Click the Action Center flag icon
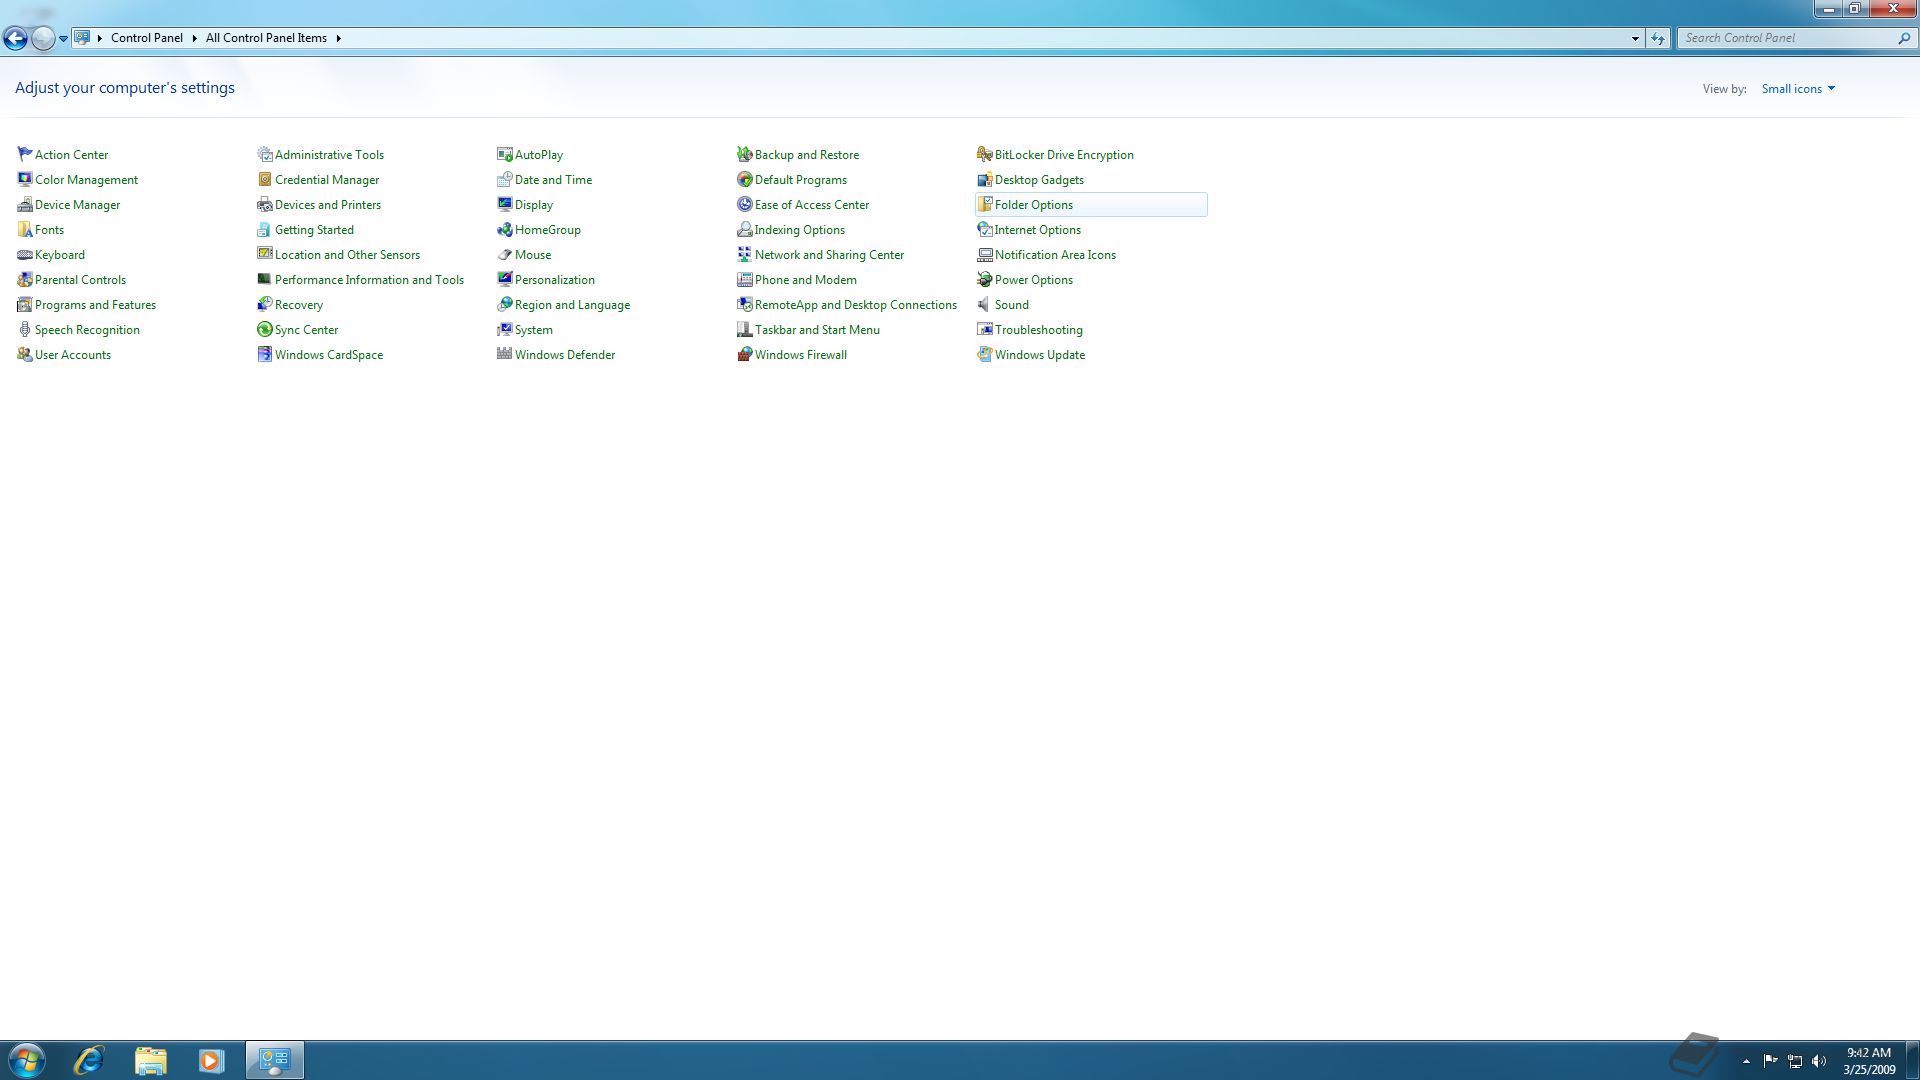Viewport: 1920px width, 1080px height. [25, 154]
